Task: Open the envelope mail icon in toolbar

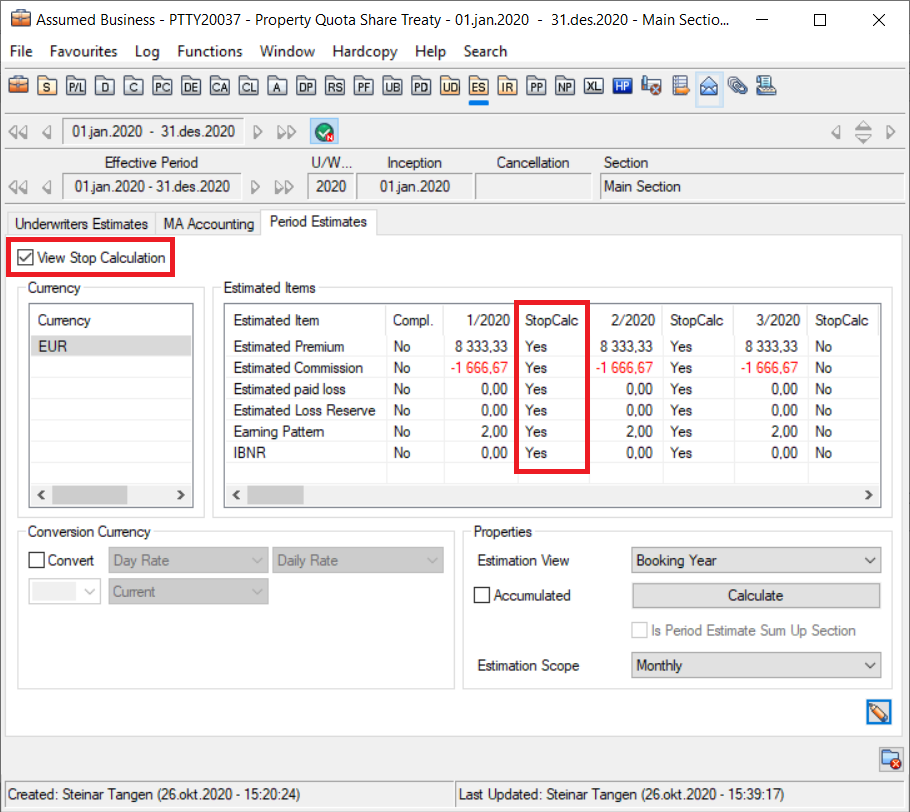Action: click(709, 87)
